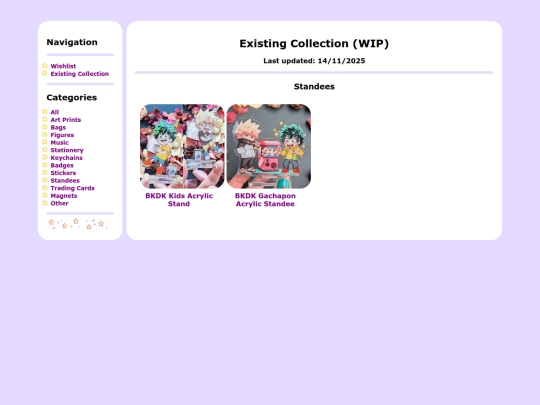Select the Music category
The height and width of the screenshot is (405, 540).
click(x=60, y=142)
